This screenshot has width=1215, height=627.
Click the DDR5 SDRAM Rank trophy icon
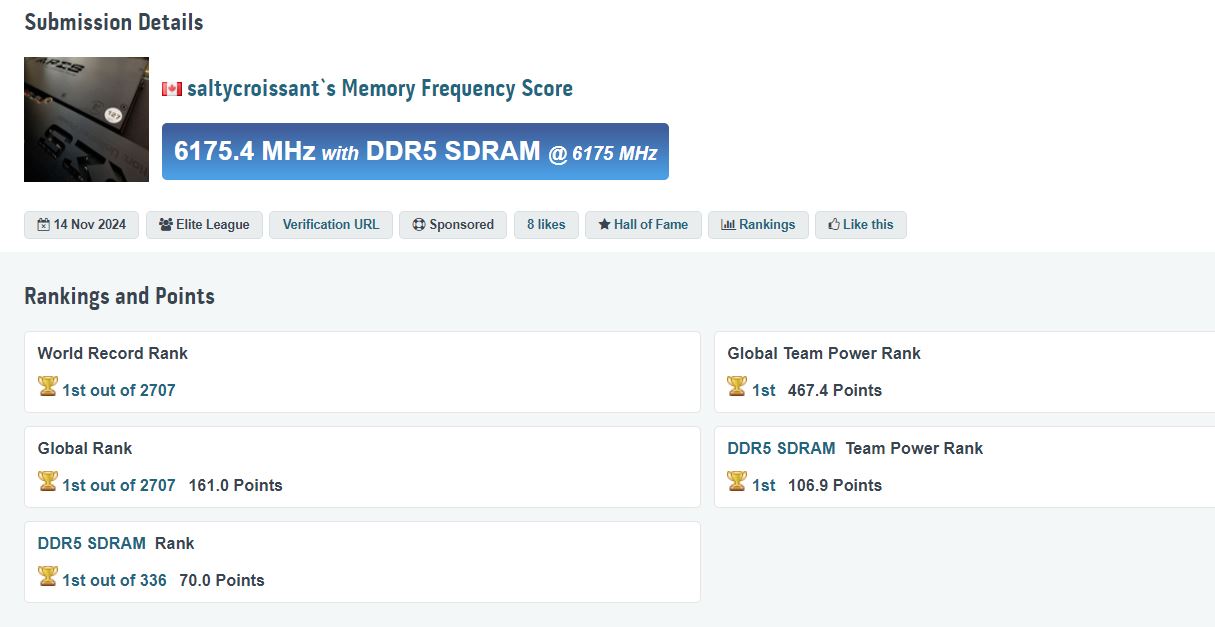point(47,577)
